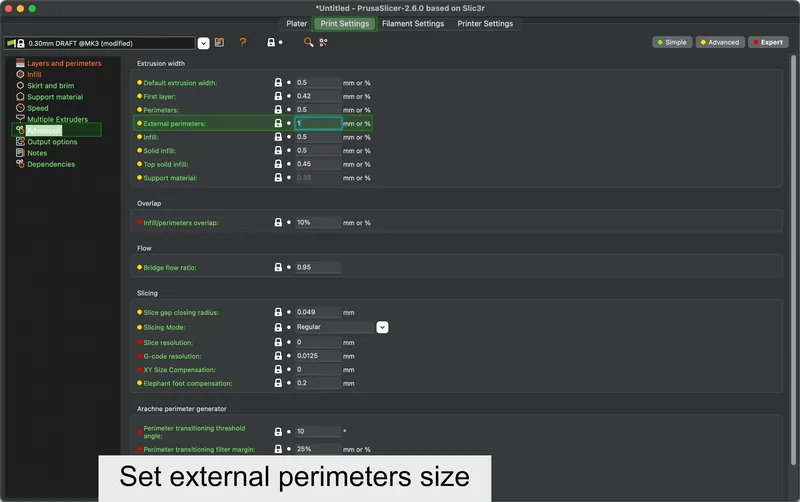Viewport: 800px width, 502px height.
Task: Expand the print preset dropdown arrow
Action: pos(203,43)
